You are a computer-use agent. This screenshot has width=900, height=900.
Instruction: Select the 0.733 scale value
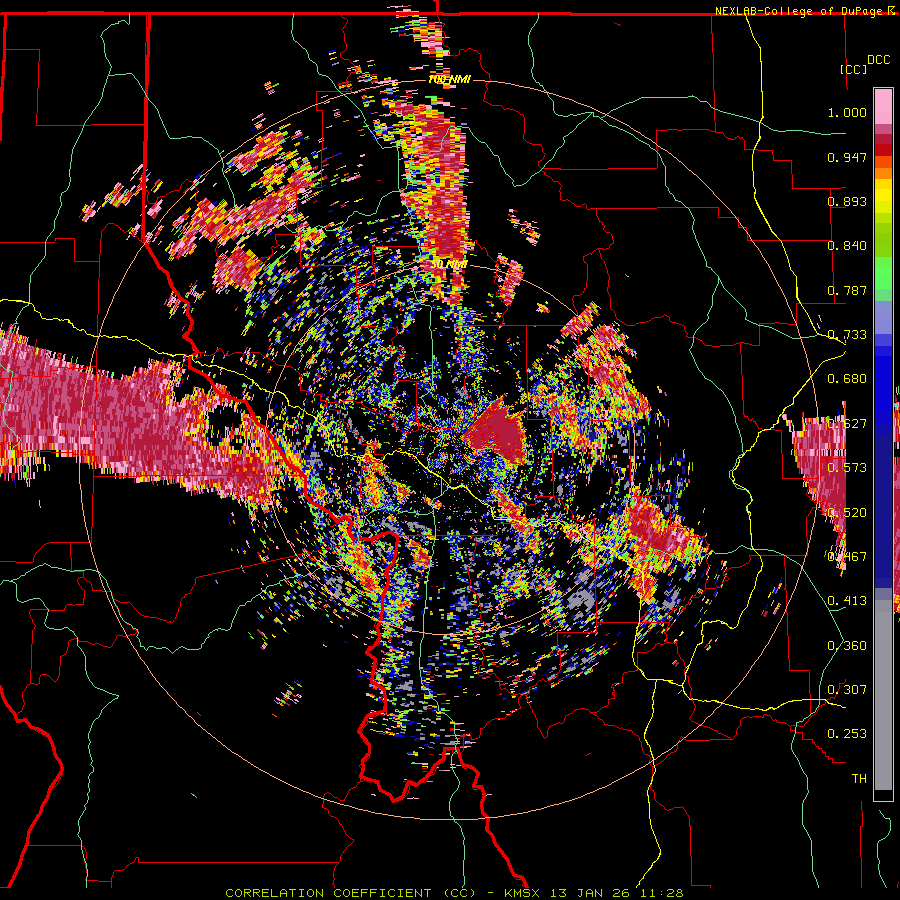847,335
